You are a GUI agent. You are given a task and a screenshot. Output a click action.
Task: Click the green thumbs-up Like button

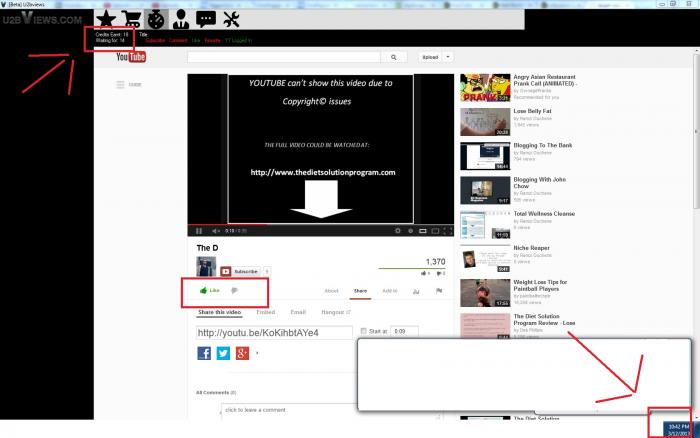pyautogui.click(x=209, y=290)
